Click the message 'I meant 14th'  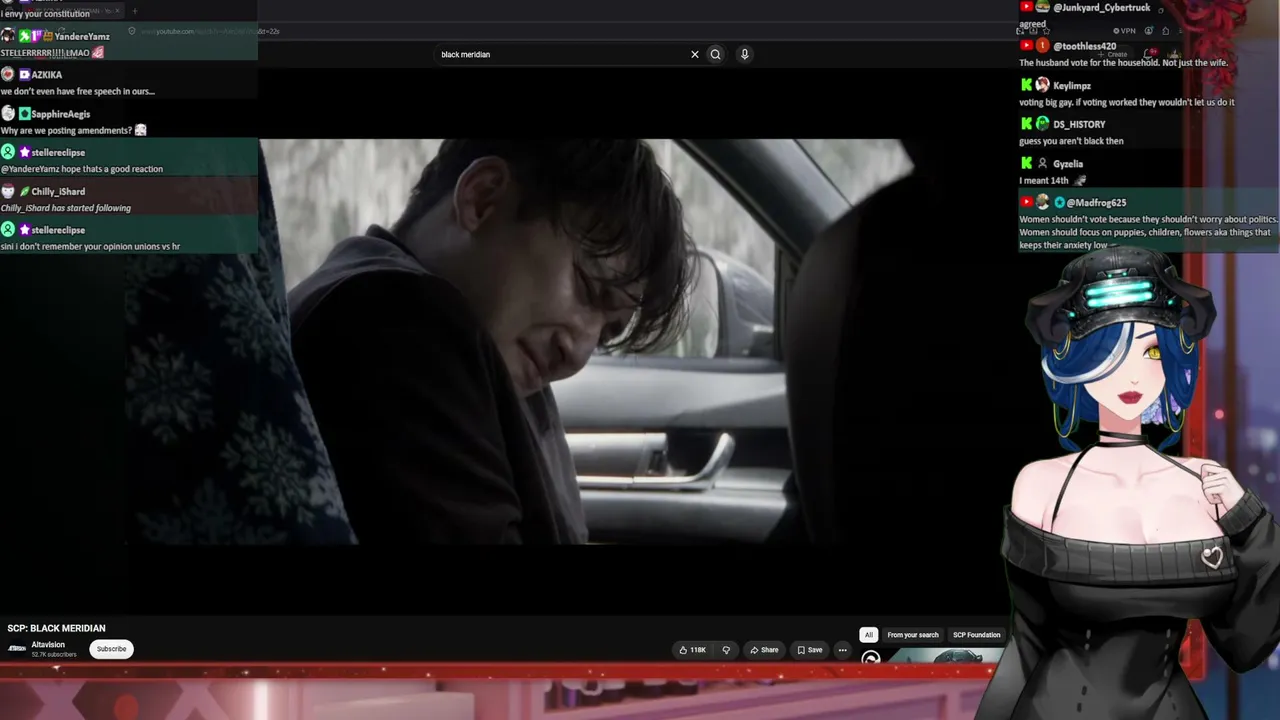(1044, 181)
